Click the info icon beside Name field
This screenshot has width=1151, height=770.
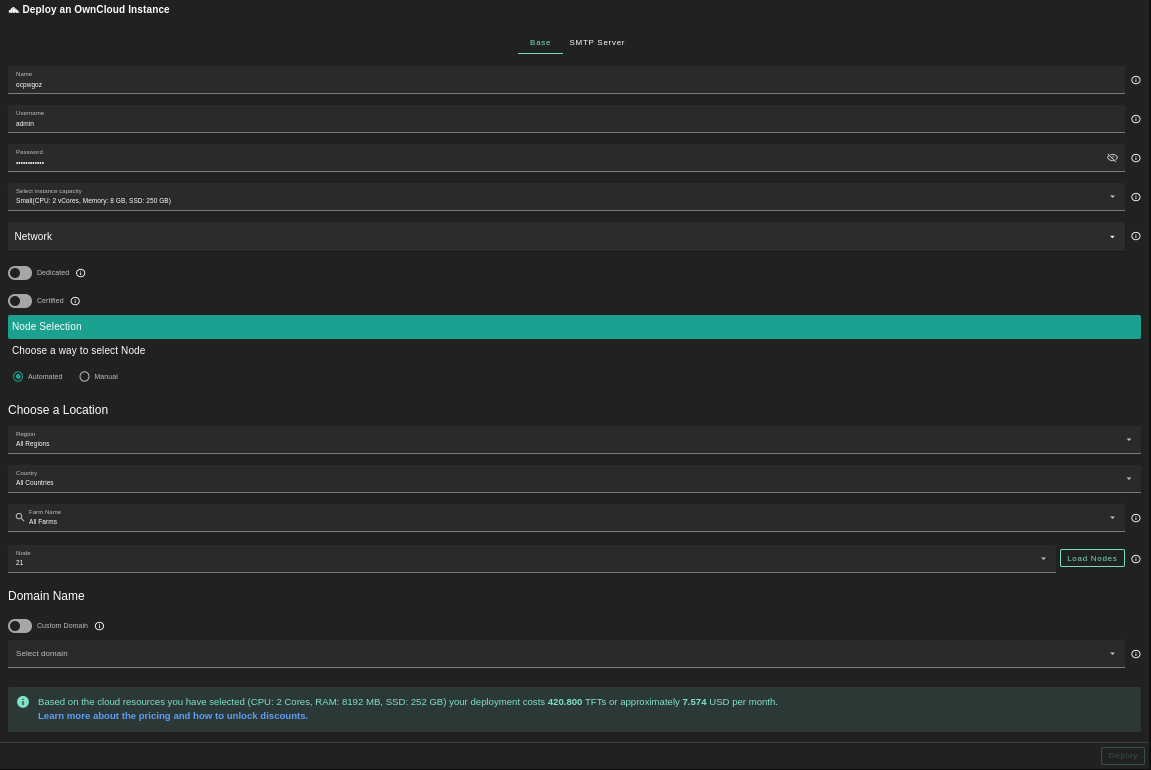tap(1135, 80)
